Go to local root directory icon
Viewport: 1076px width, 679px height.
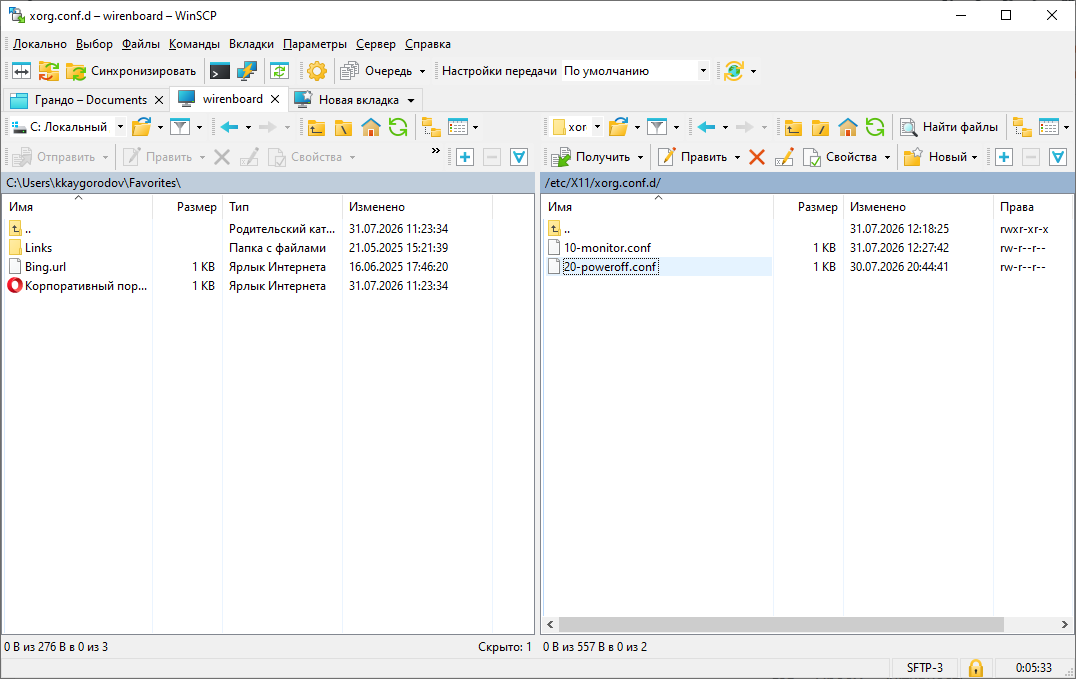pos(343,127)
